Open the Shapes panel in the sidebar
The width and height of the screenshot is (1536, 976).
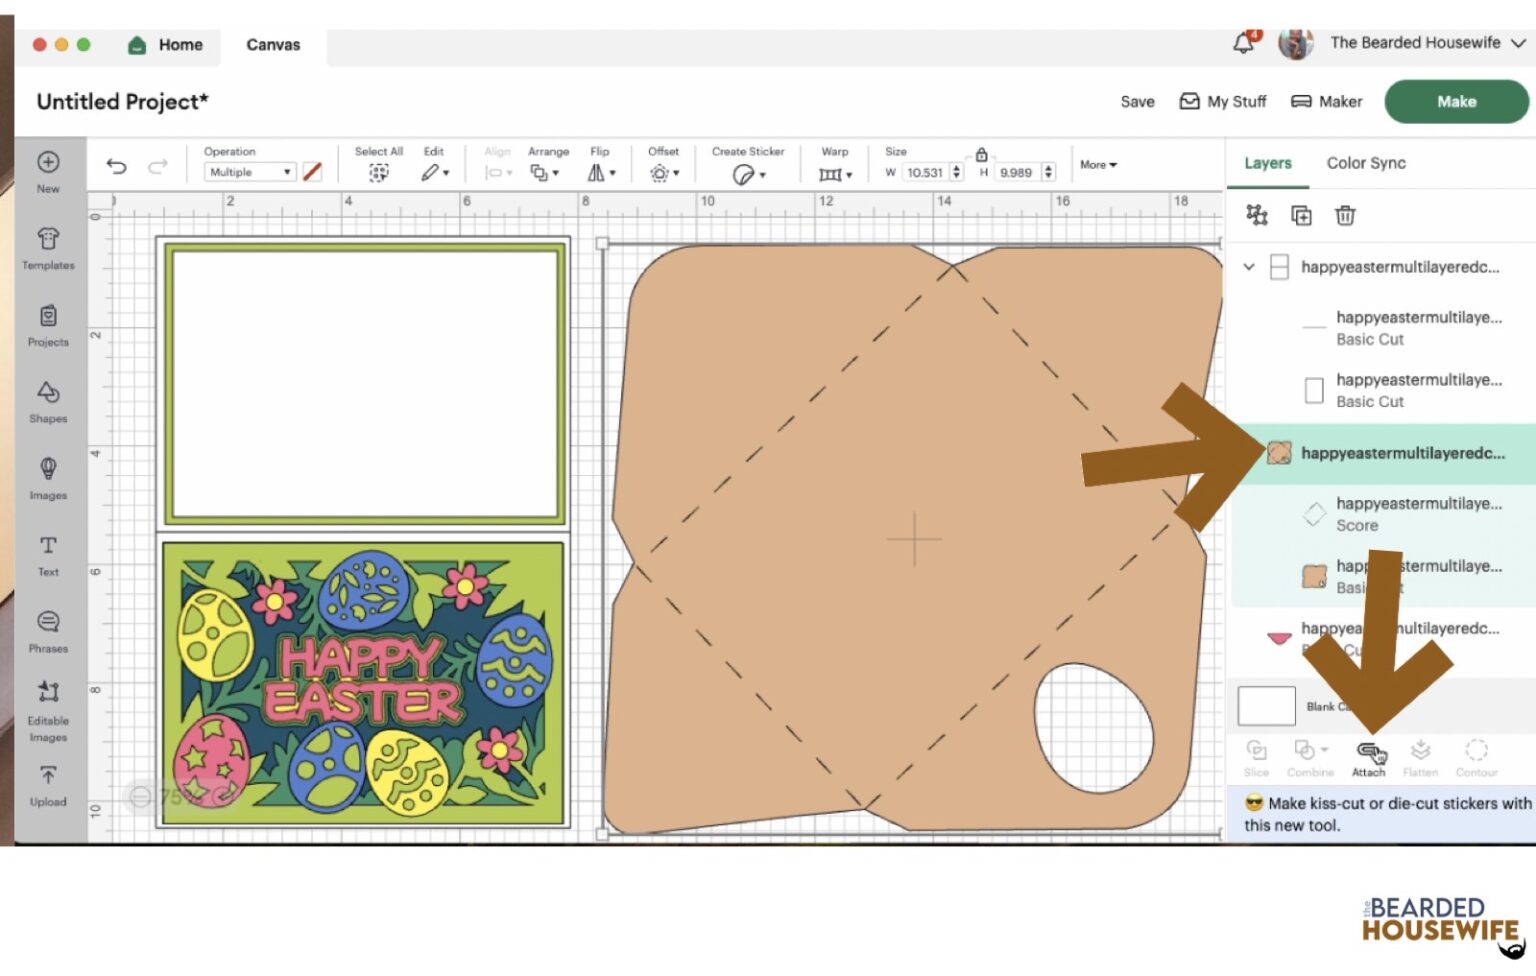pos(47,400)
